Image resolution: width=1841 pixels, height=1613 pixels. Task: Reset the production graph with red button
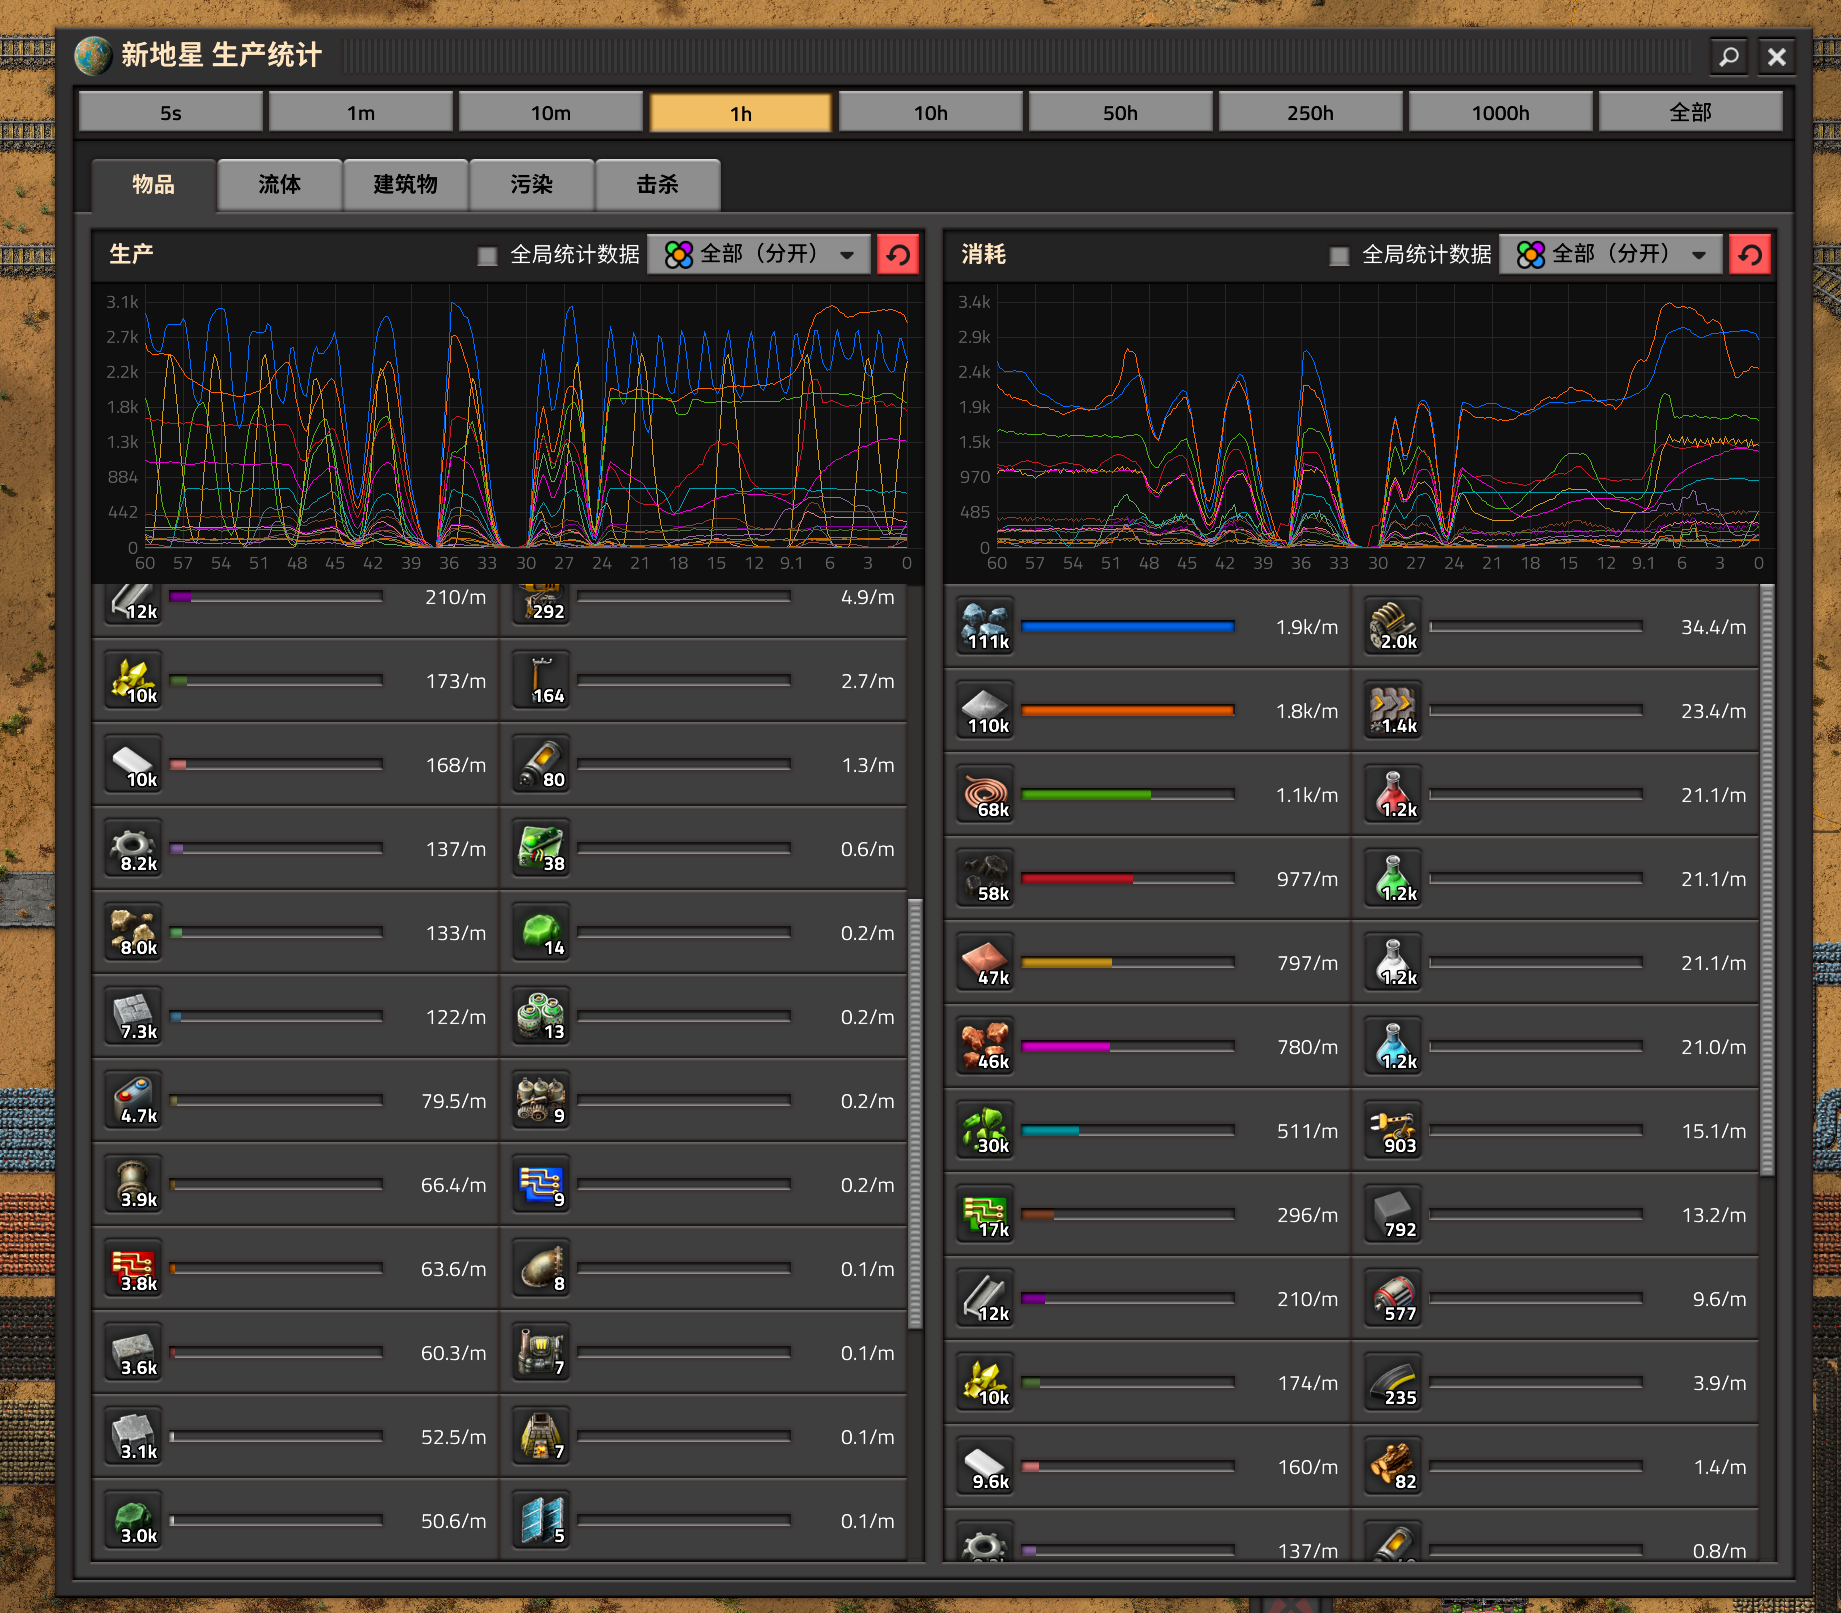click(x=898, y=255)
